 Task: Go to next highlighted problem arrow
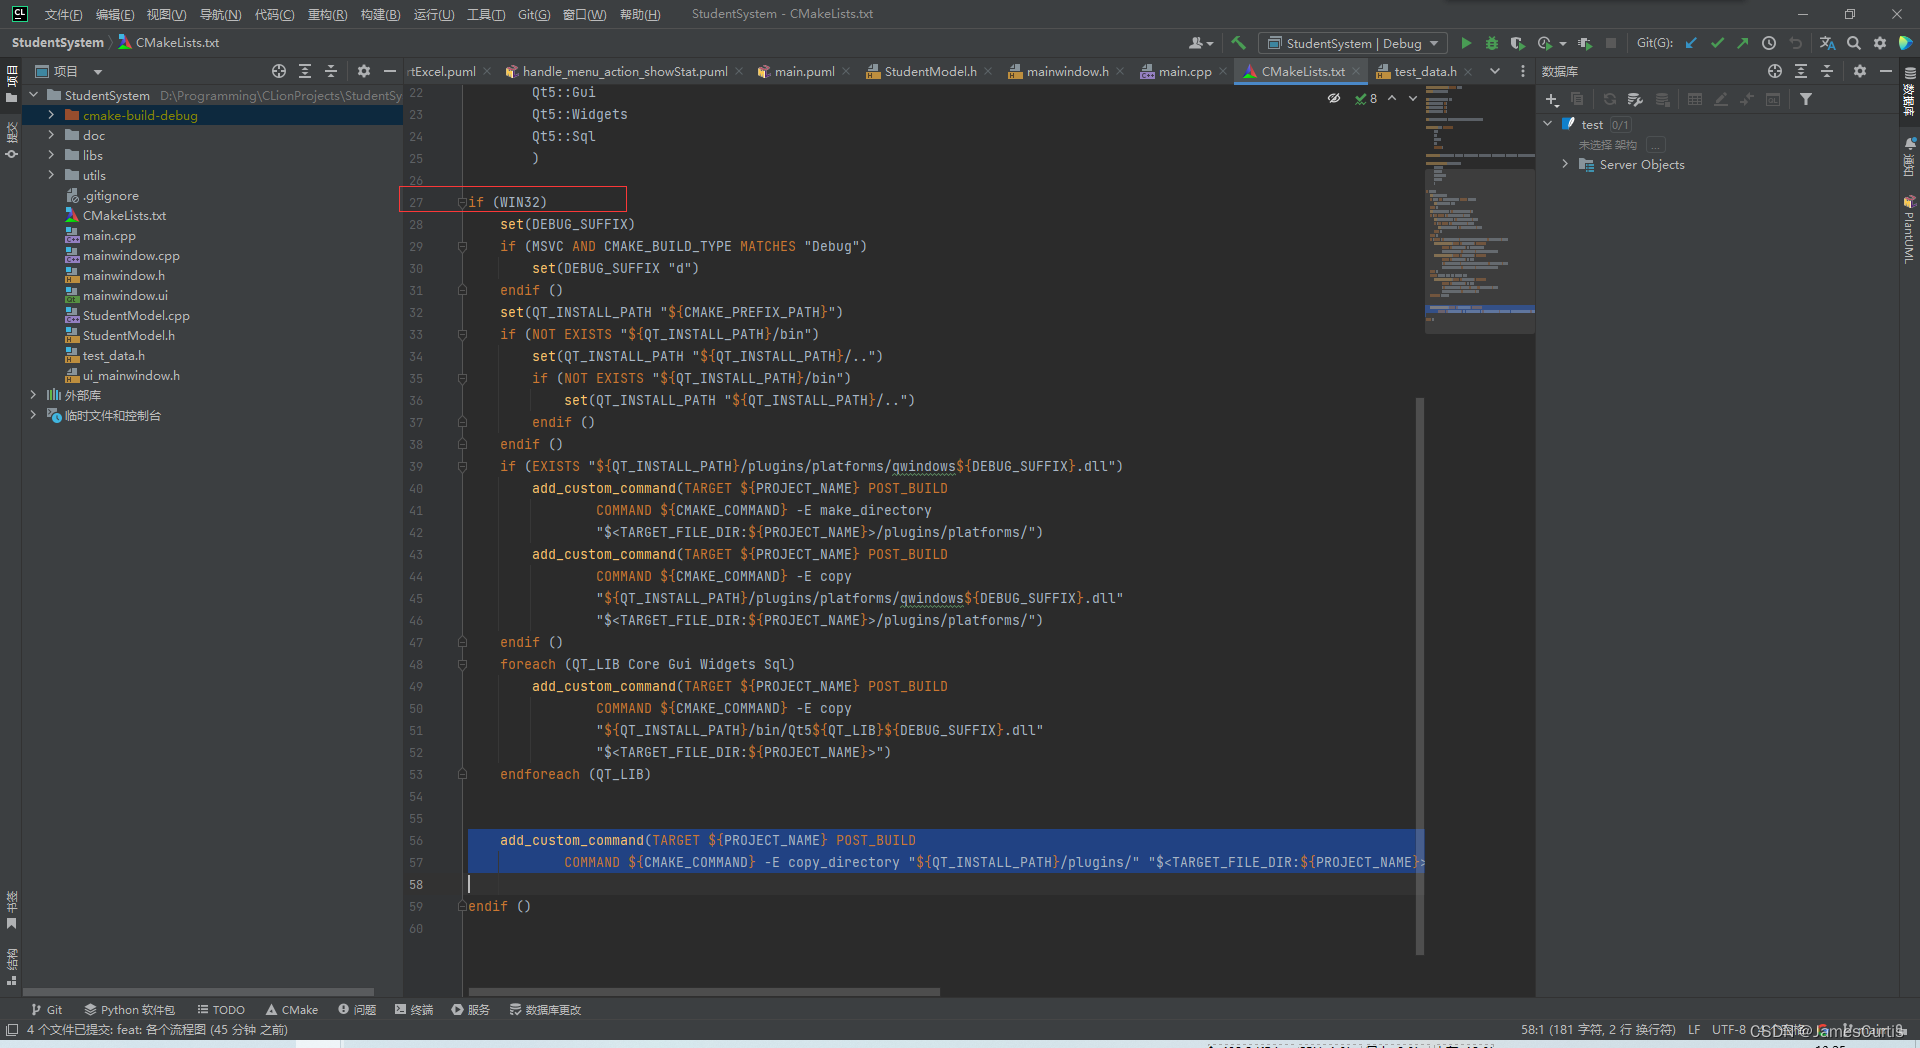(x=1413, y=98)
